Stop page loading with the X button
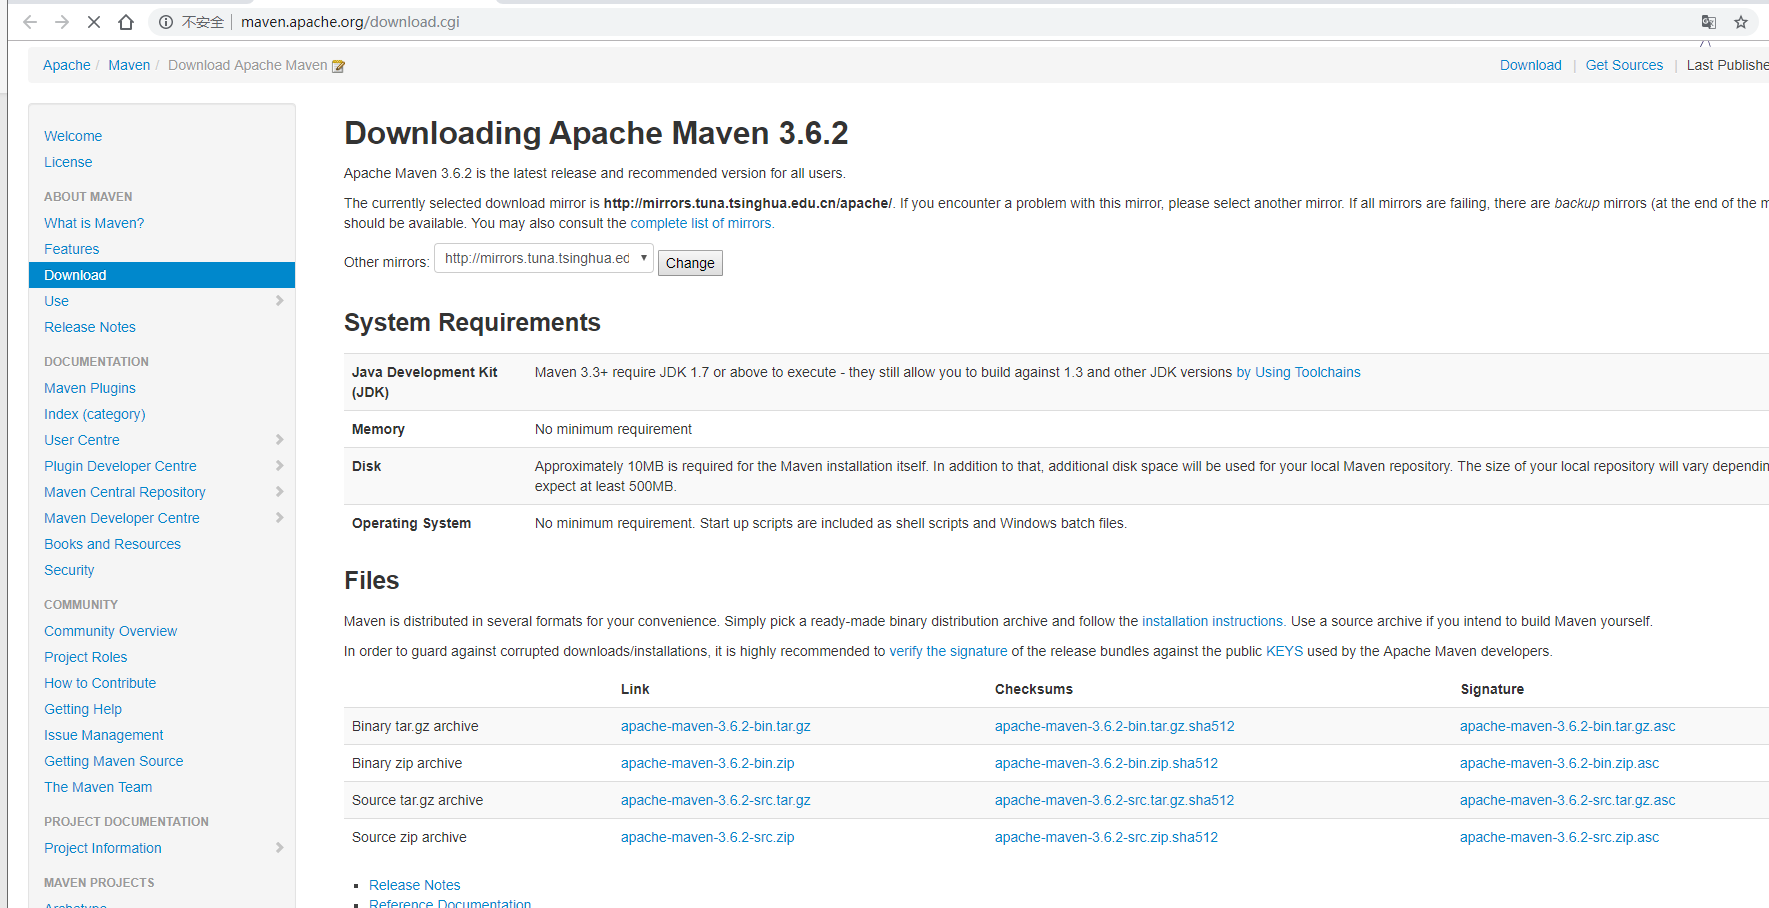This screenshot has width=1769, height=908. pos(94,22)
